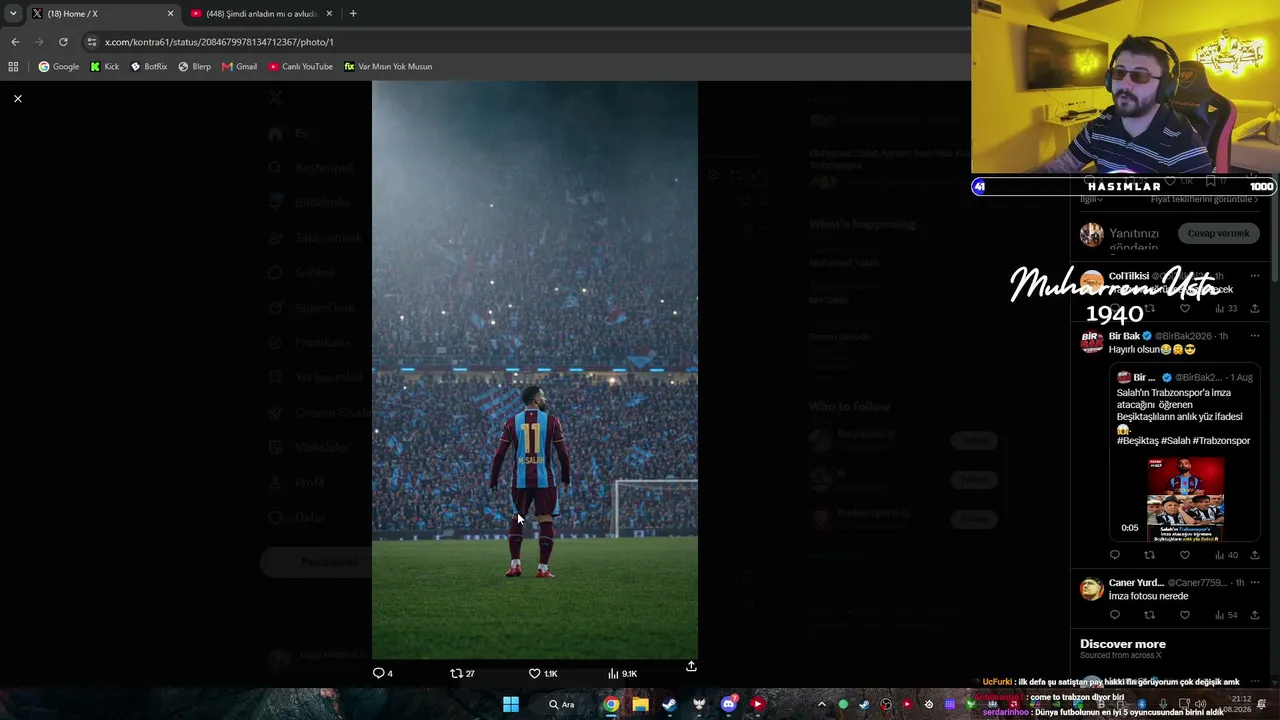
Task: Play the quoted Bir Bak video thumbnail
Action: 1185,499
